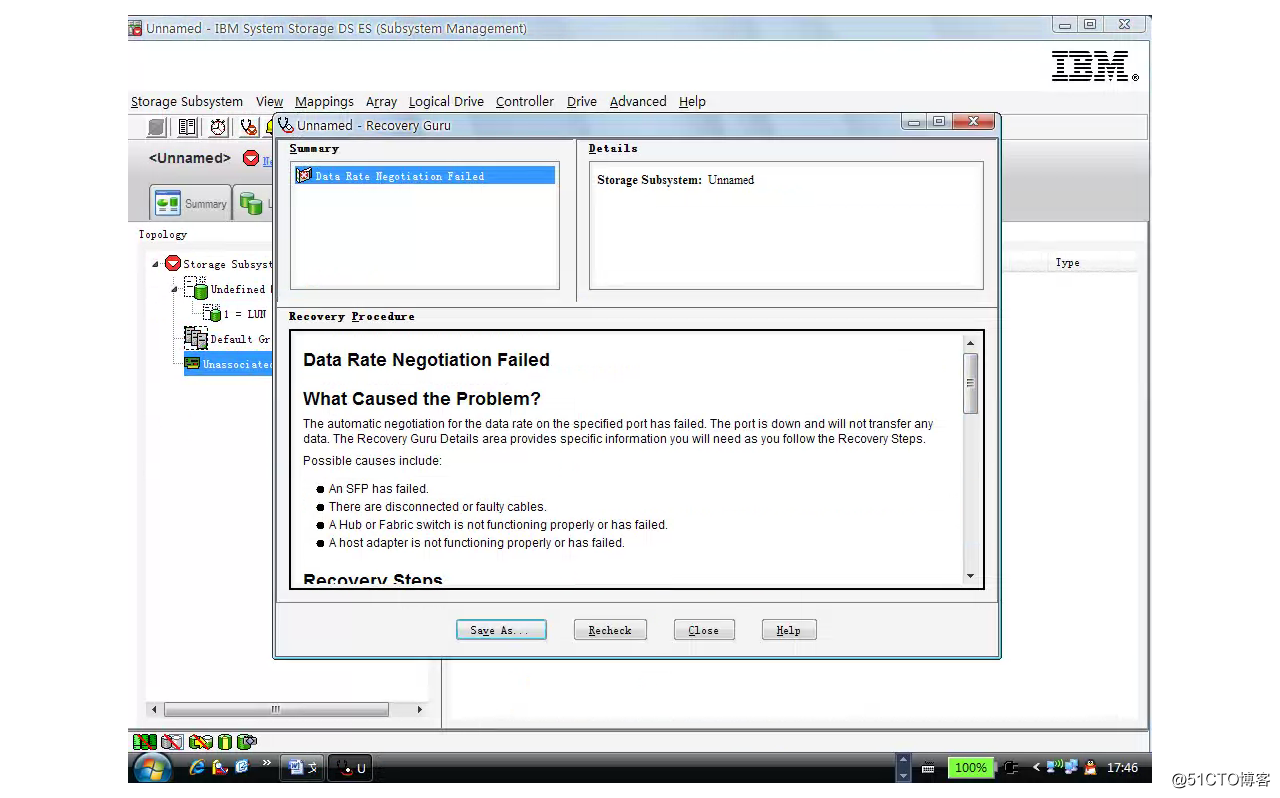Switch to the Summary tab

click(x=191, y=203)
